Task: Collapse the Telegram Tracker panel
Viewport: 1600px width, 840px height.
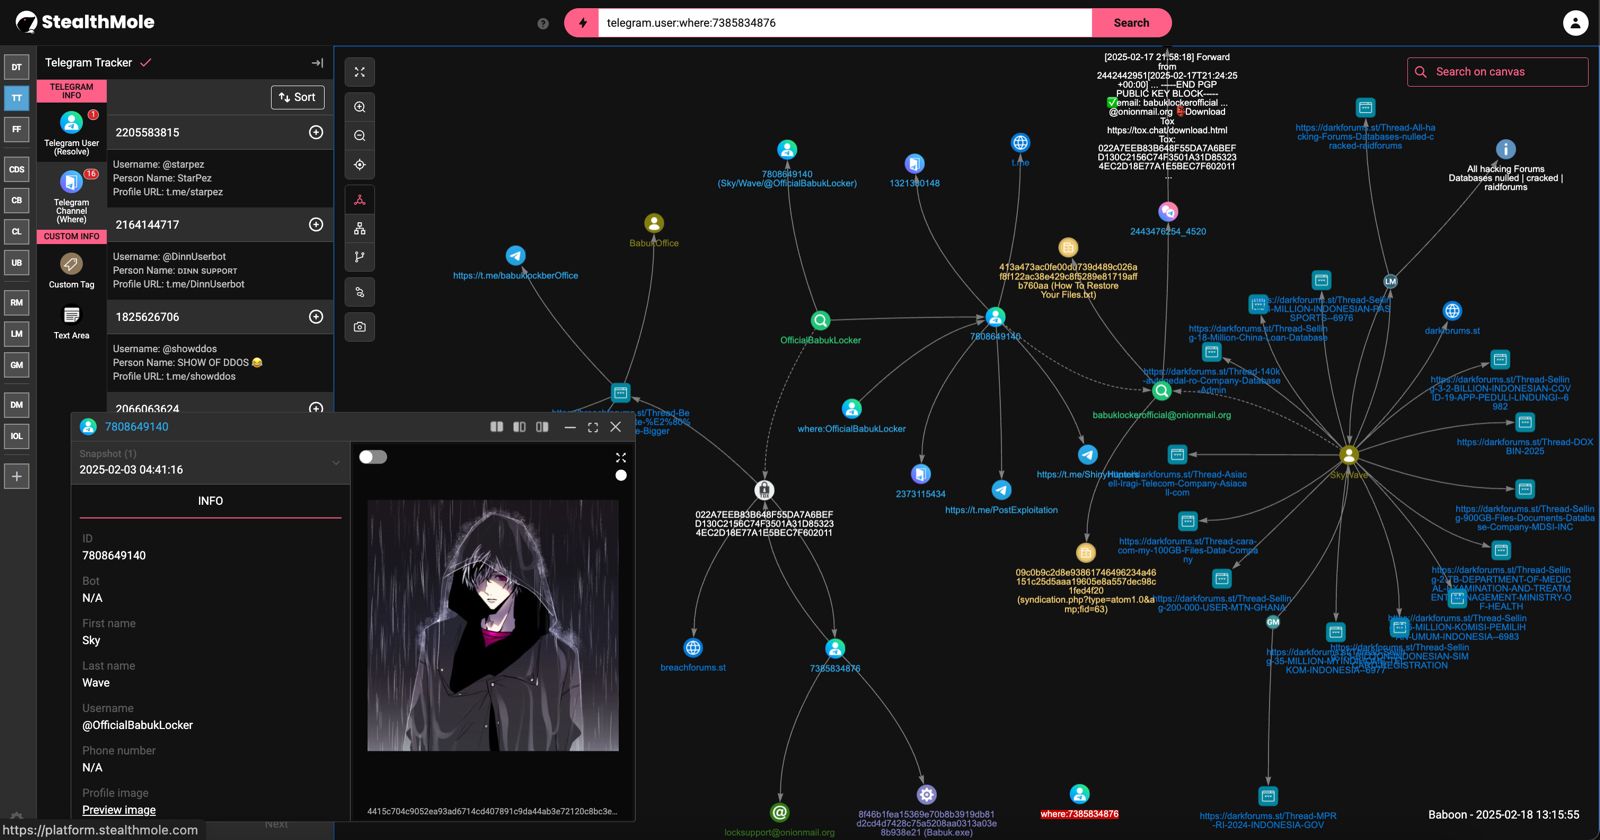Action: tap(317, 63)
